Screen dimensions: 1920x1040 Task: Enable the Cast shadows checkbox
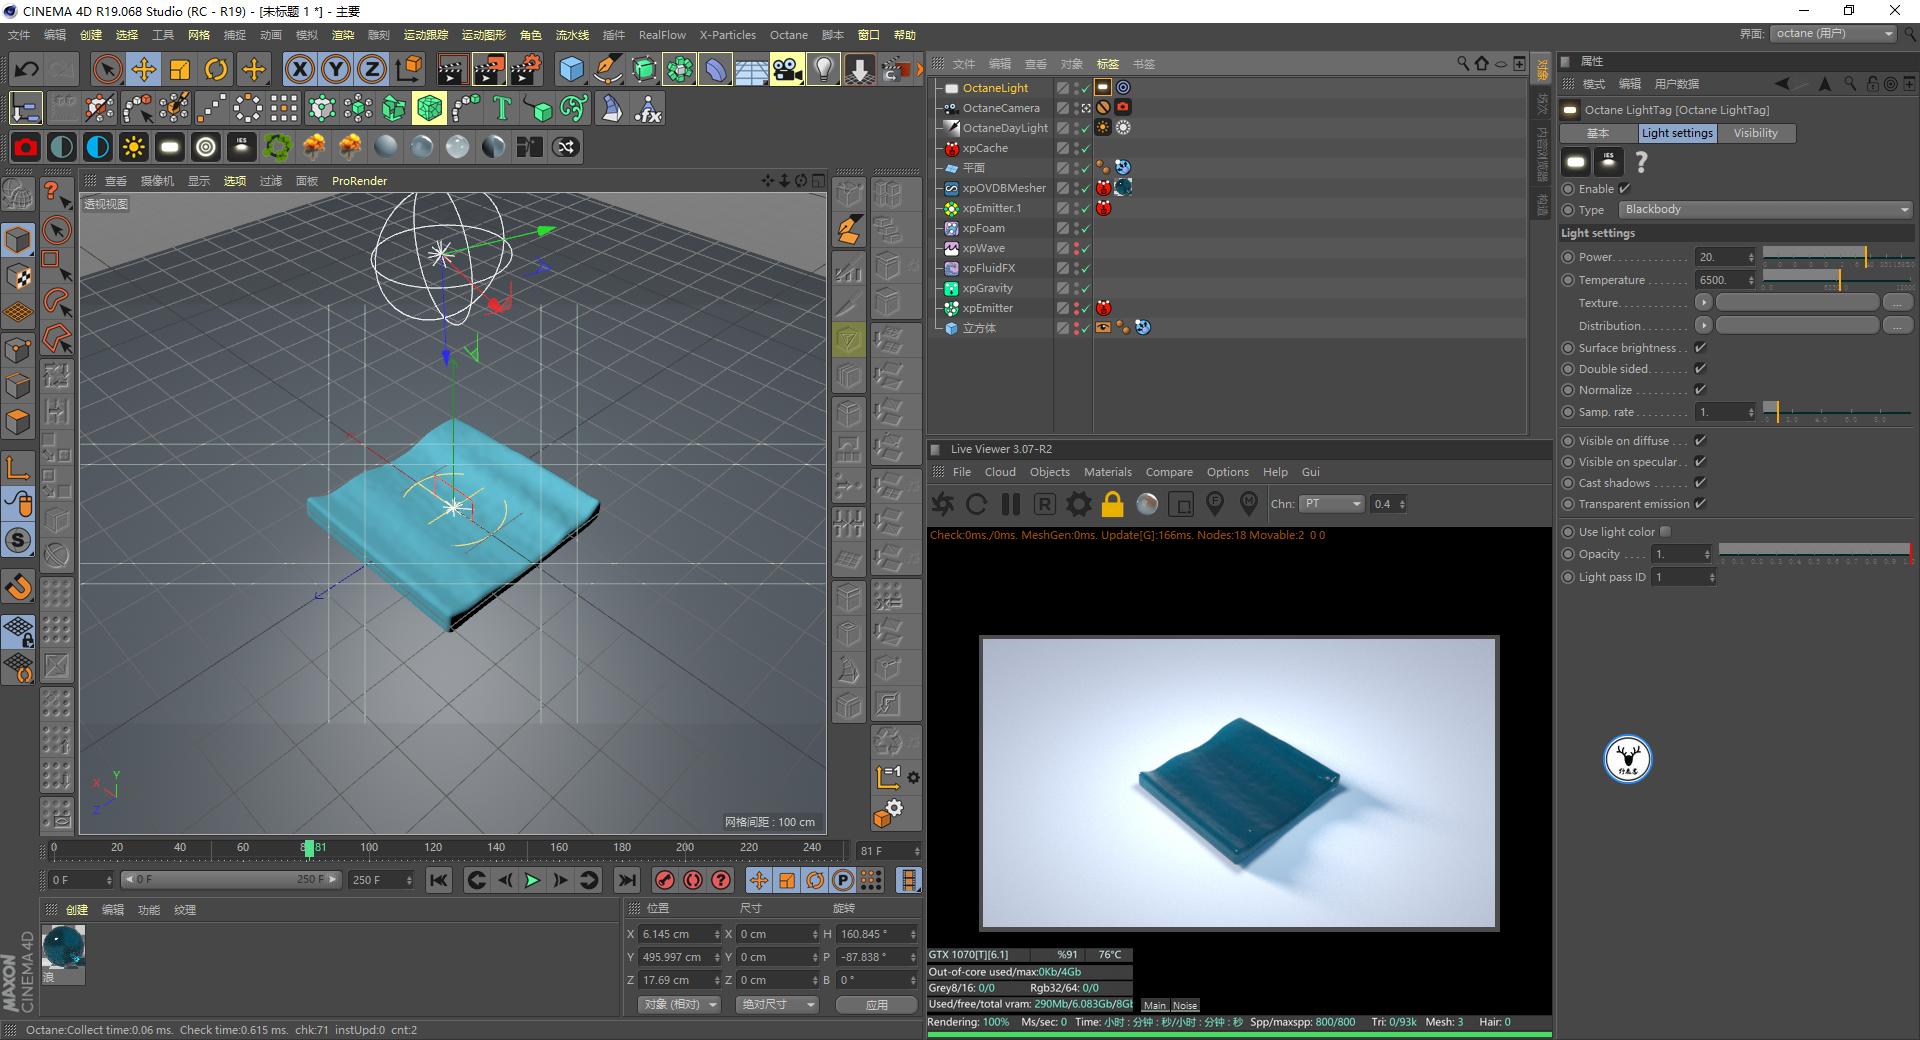pos(1700,483)
